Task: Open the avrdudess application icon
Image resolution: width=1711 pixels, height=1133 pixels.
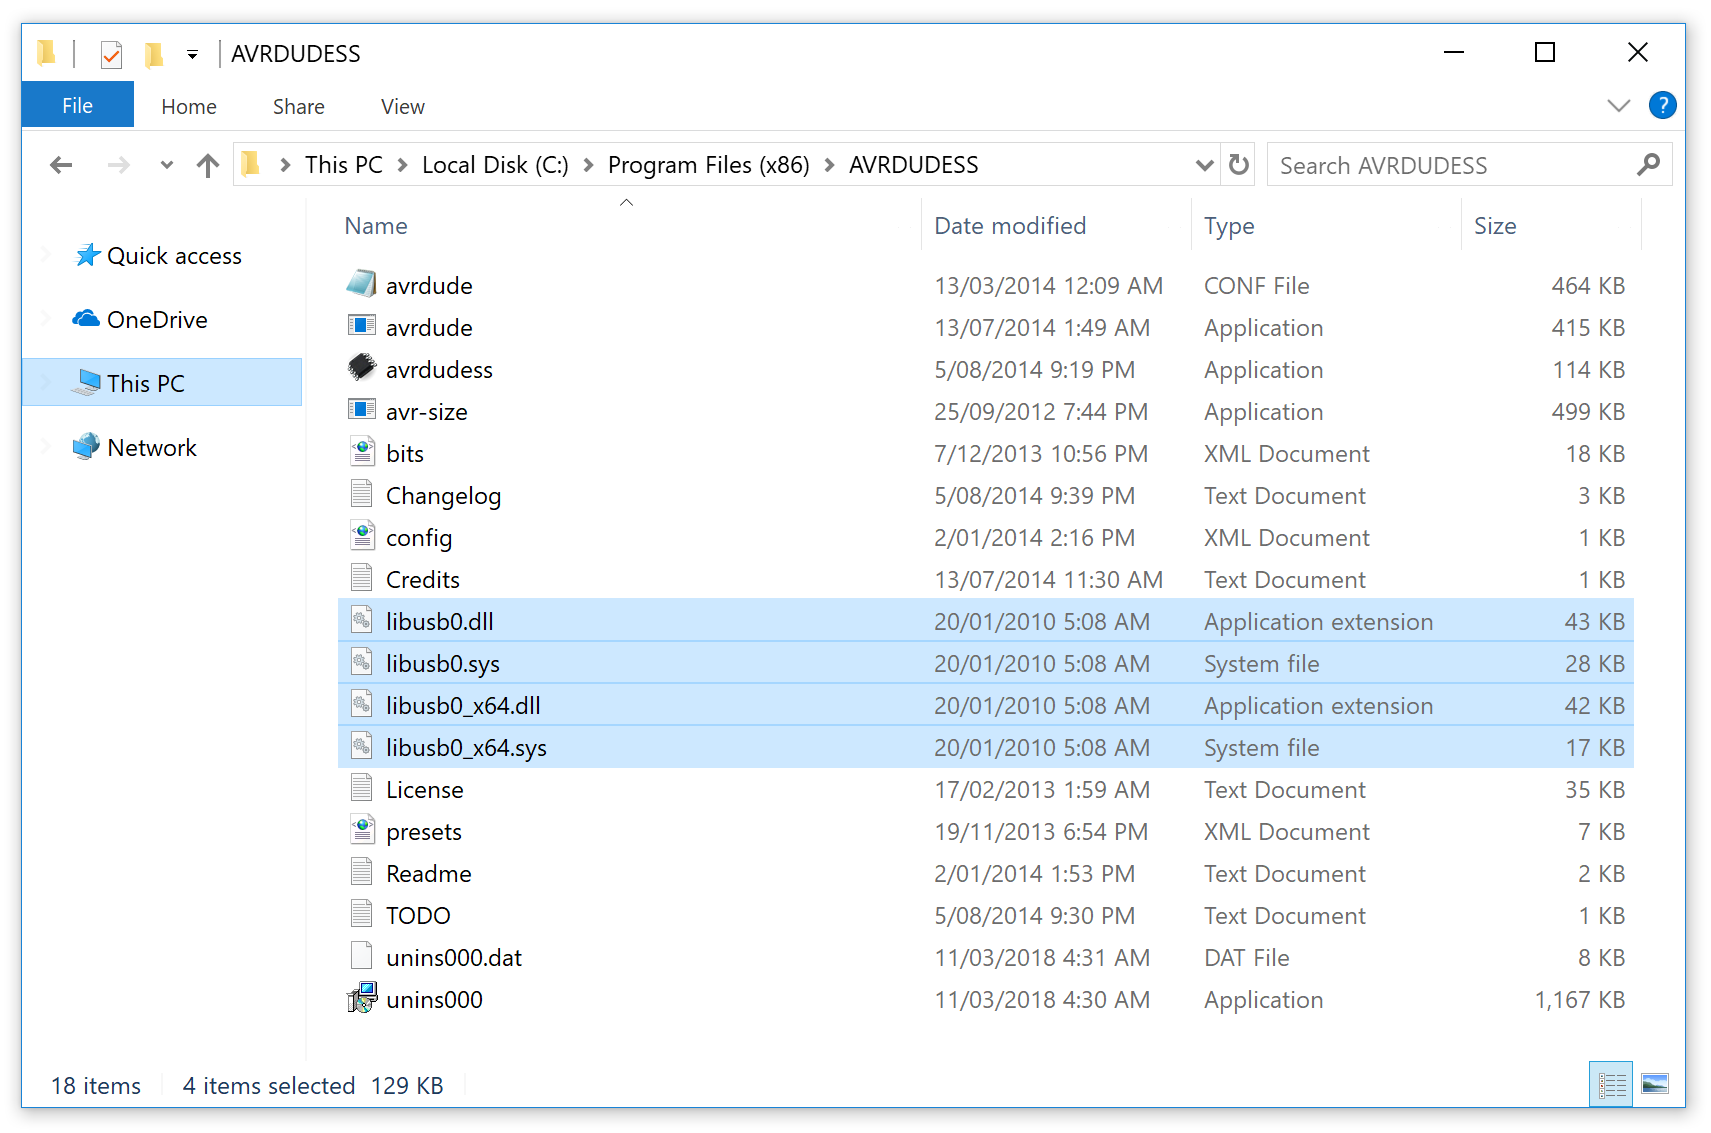Action: (362, 369)
